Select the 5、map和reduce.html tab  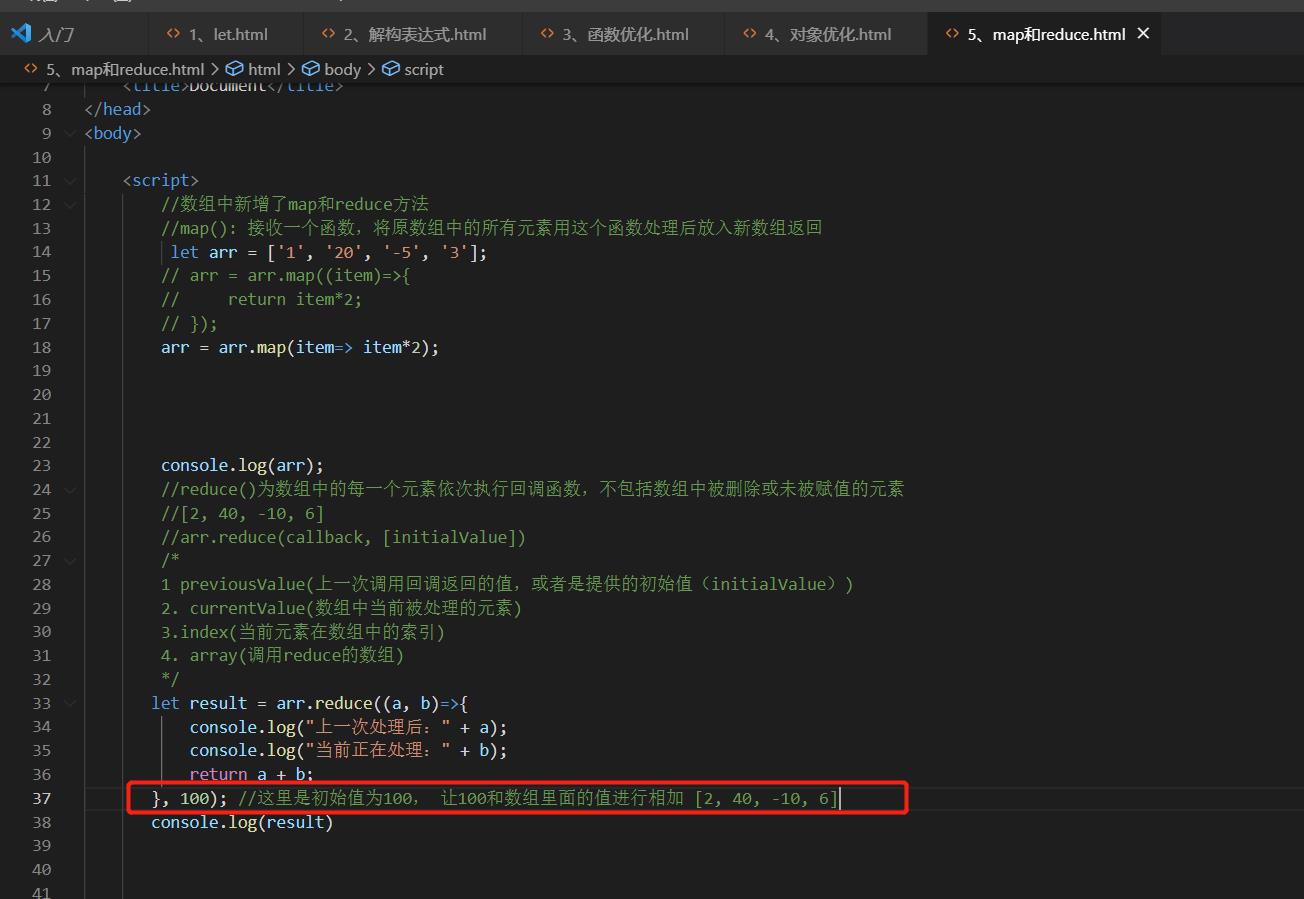click(1045, 34)
